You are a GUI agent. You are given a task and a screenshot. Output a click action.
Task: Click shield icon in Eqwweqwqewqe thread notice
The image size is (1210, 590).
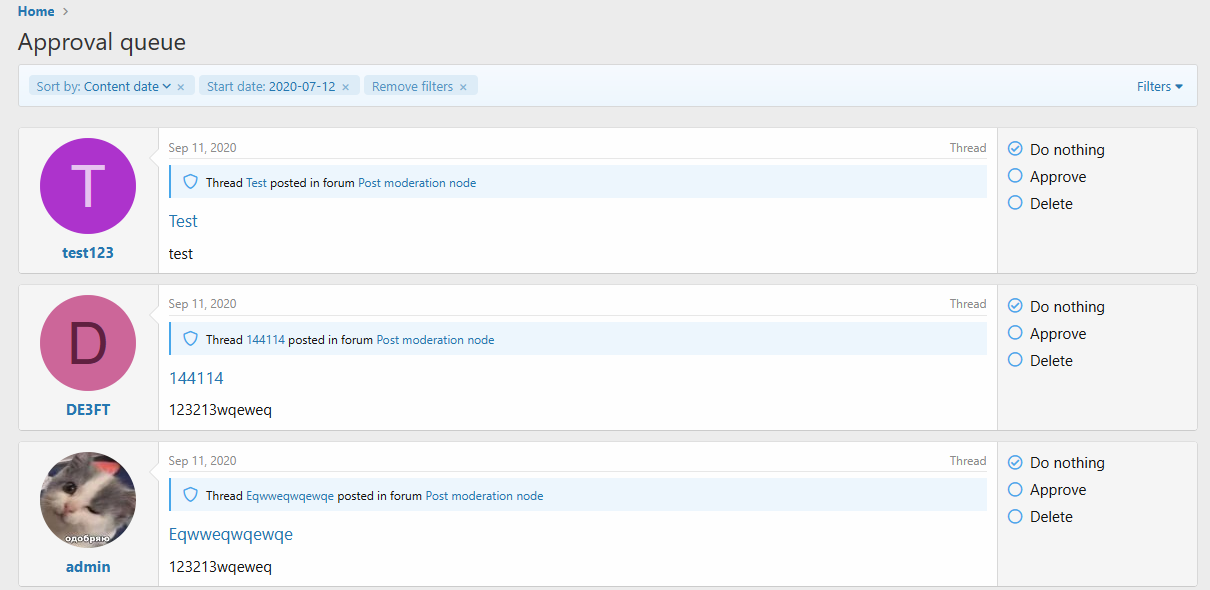pos(191,496)
